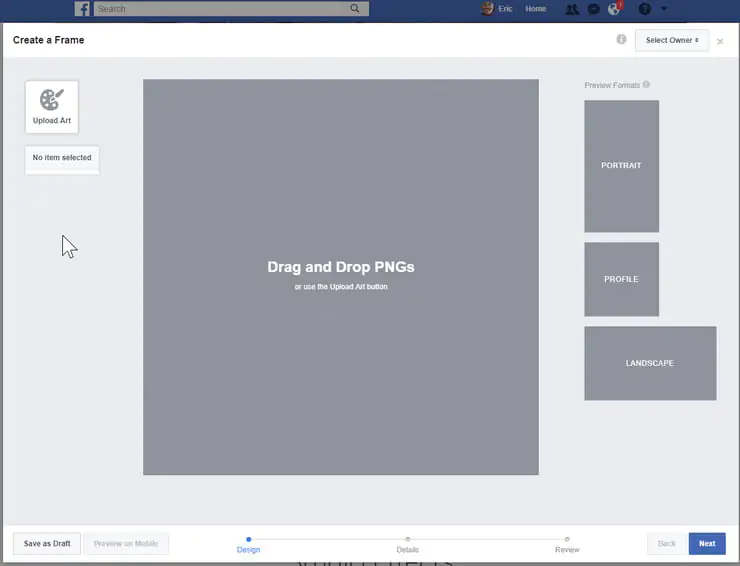Select the Profile preview format
740x566 pixels.
pos(622,279)
